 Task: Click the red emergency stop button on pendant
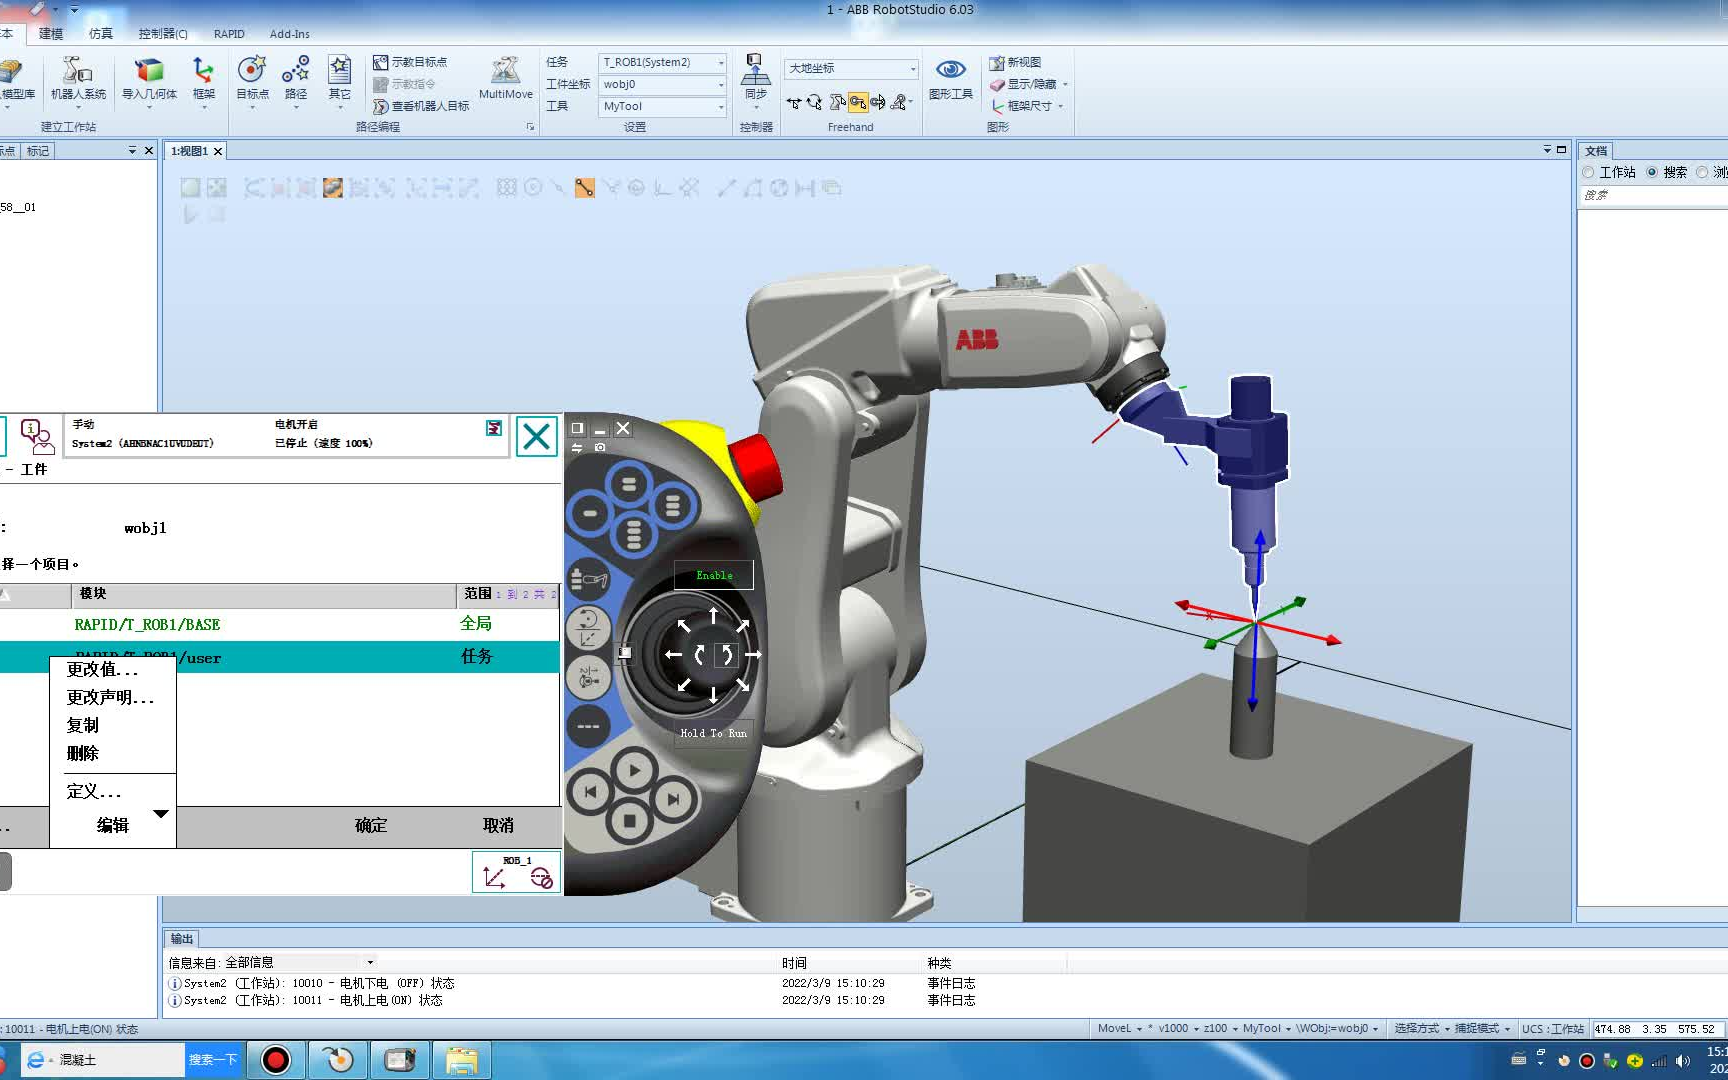[x=756, y=467]
